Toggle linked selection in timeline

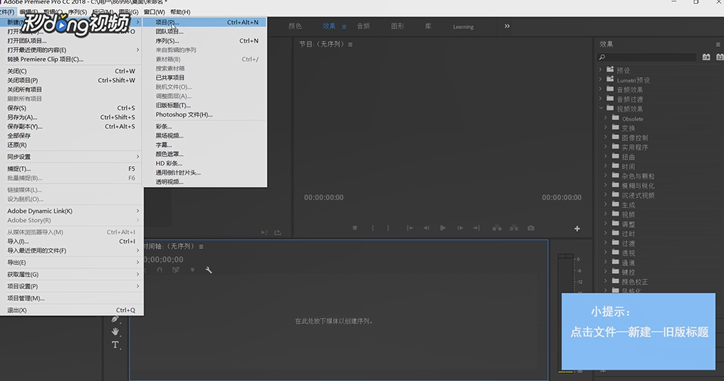click(x=176, y=270)
